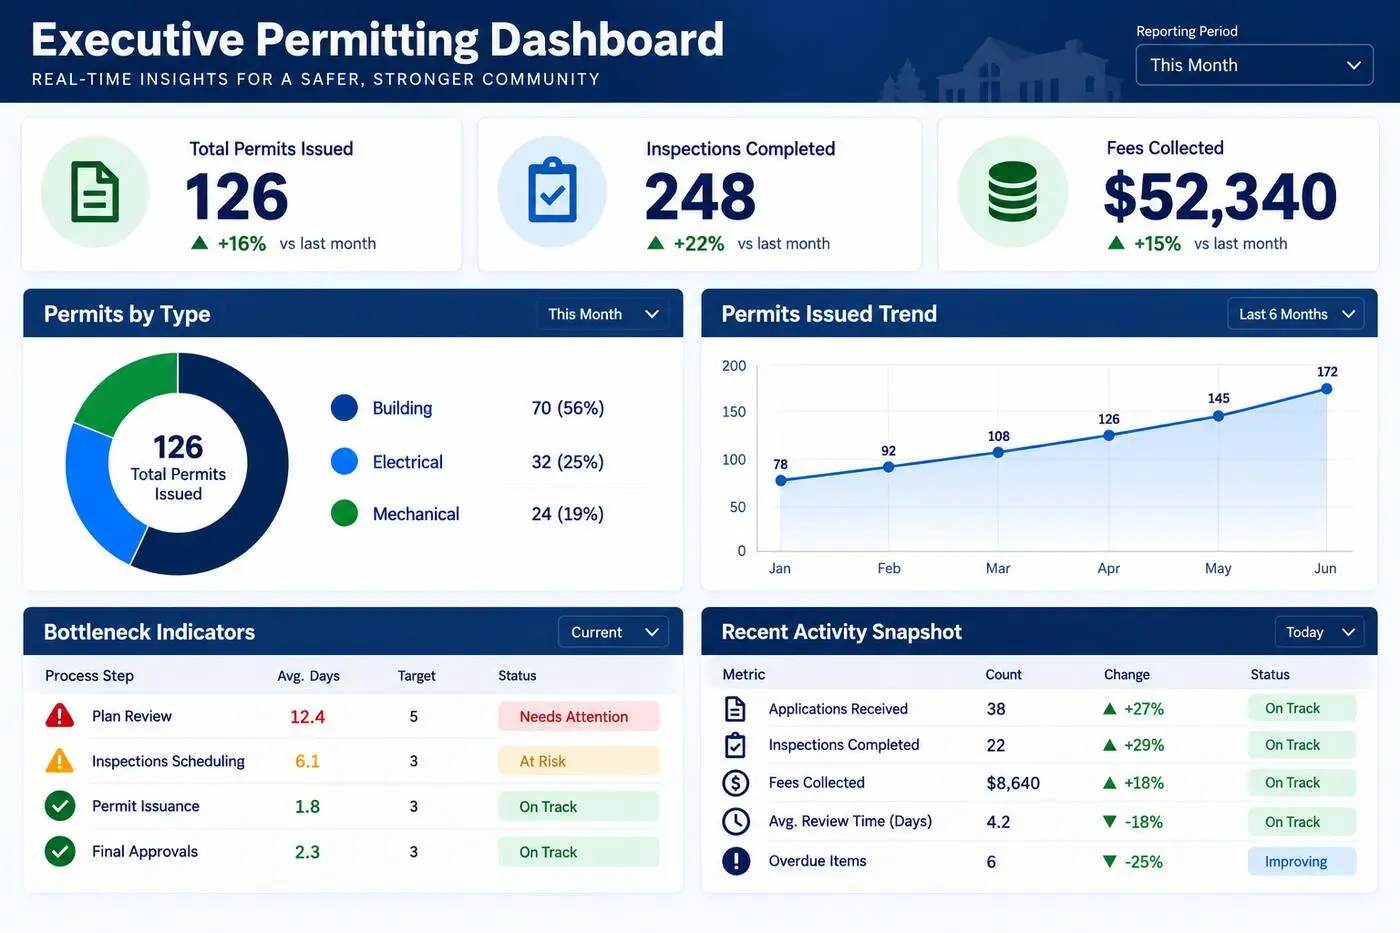Open the Today dropdown in Recent Activity Snapshot
The image size is (1400, 933).
point(1319,632)
